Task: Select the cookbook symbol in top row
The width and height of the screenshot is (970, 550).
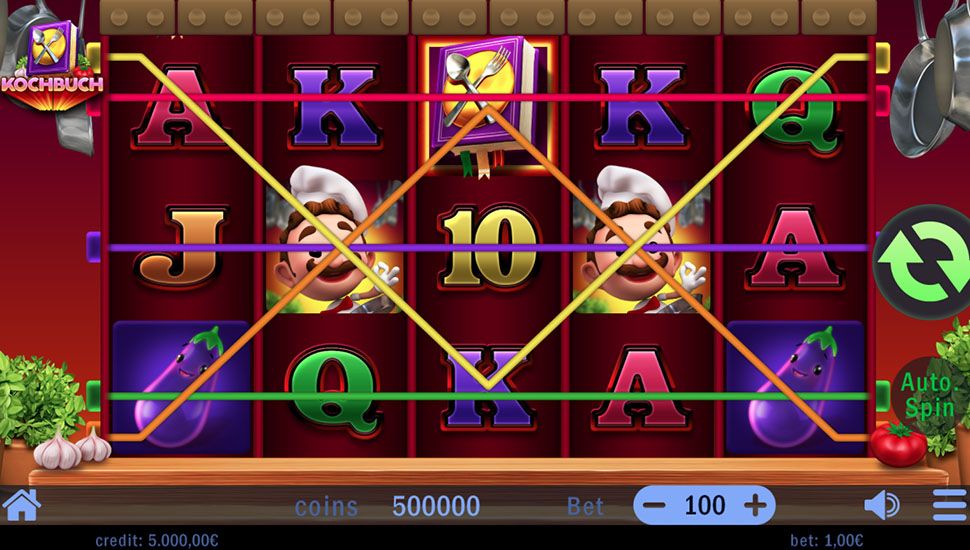Action: (x=488, y=106)
